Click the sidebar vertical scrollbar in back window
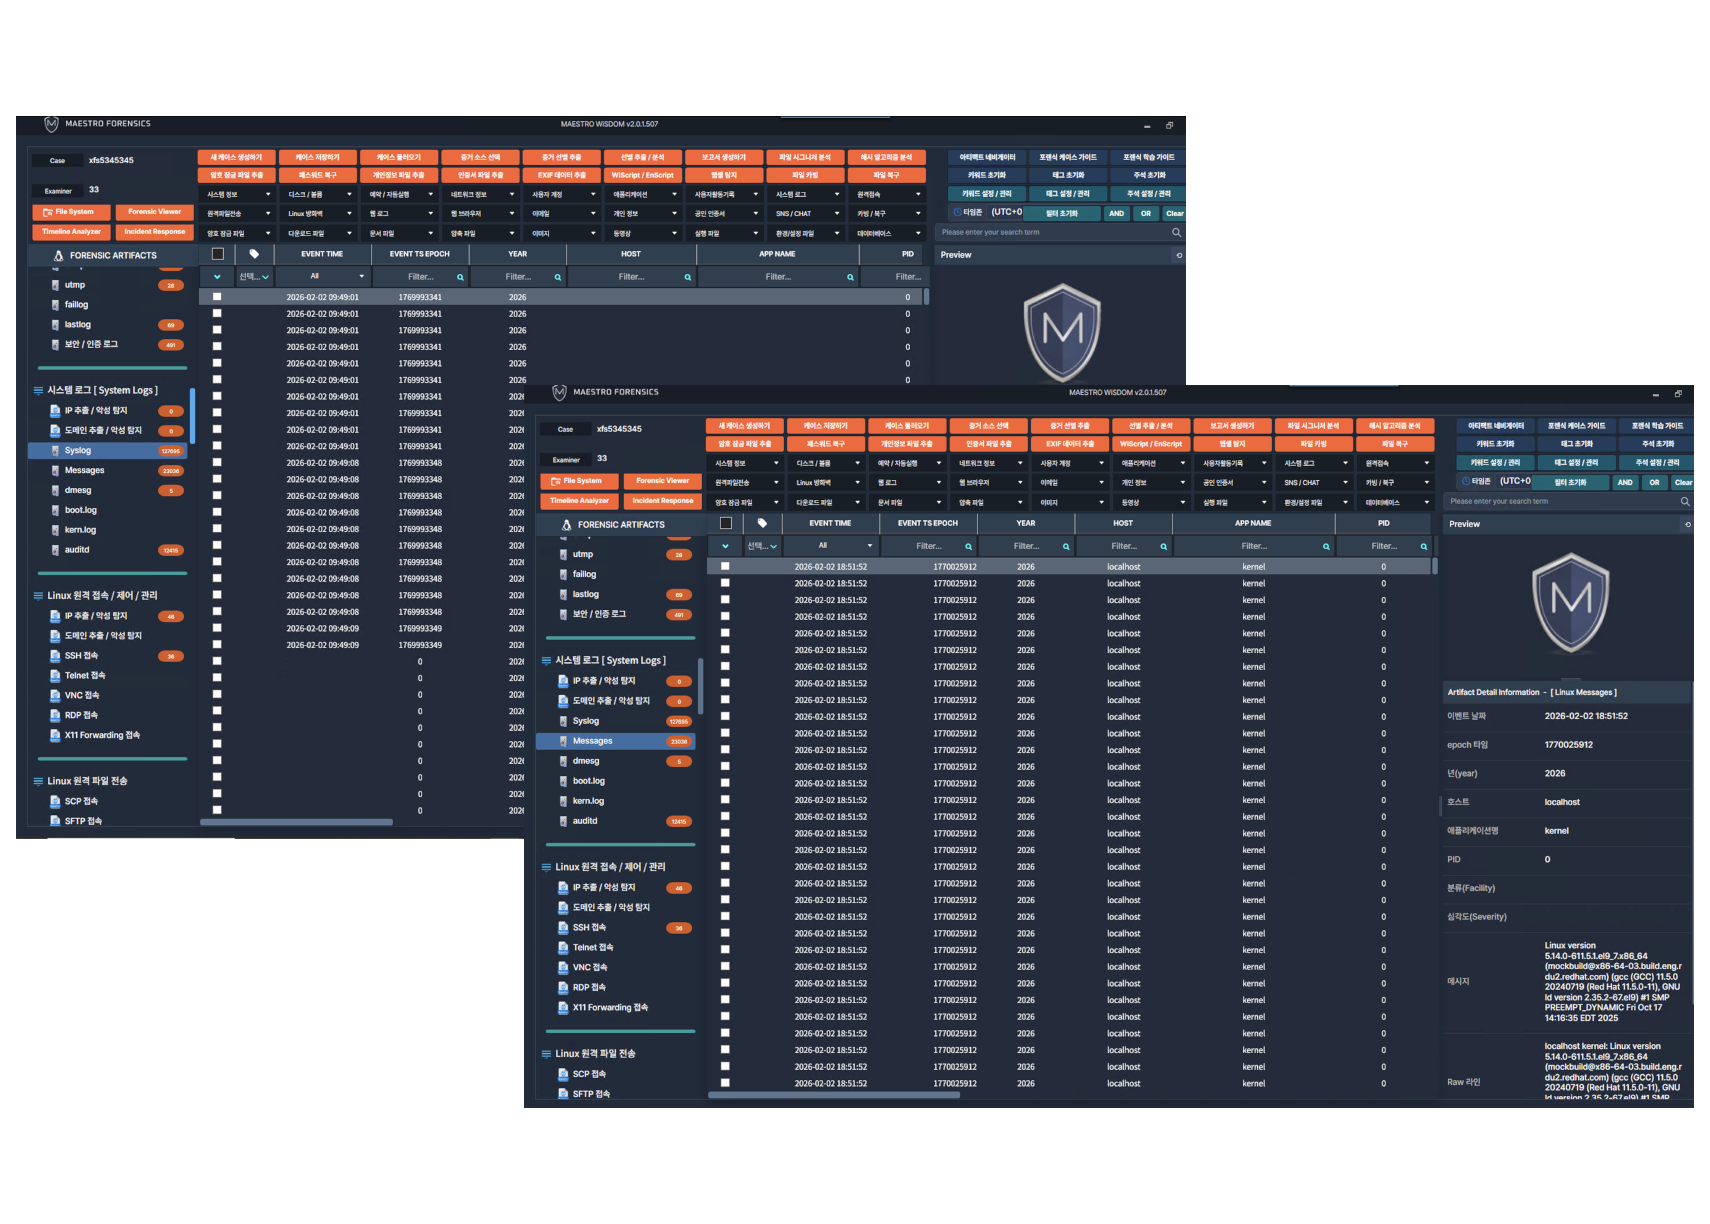The image size is (1710, 1224). [x=192, y=416]
